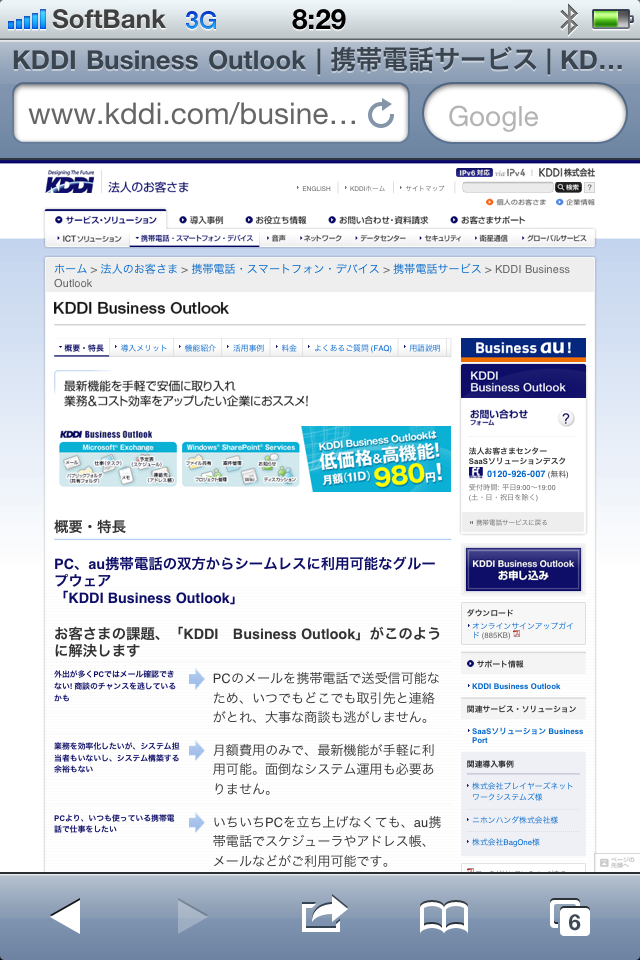
Task: Open the ENGLISH link
Action: coord(314,189)
